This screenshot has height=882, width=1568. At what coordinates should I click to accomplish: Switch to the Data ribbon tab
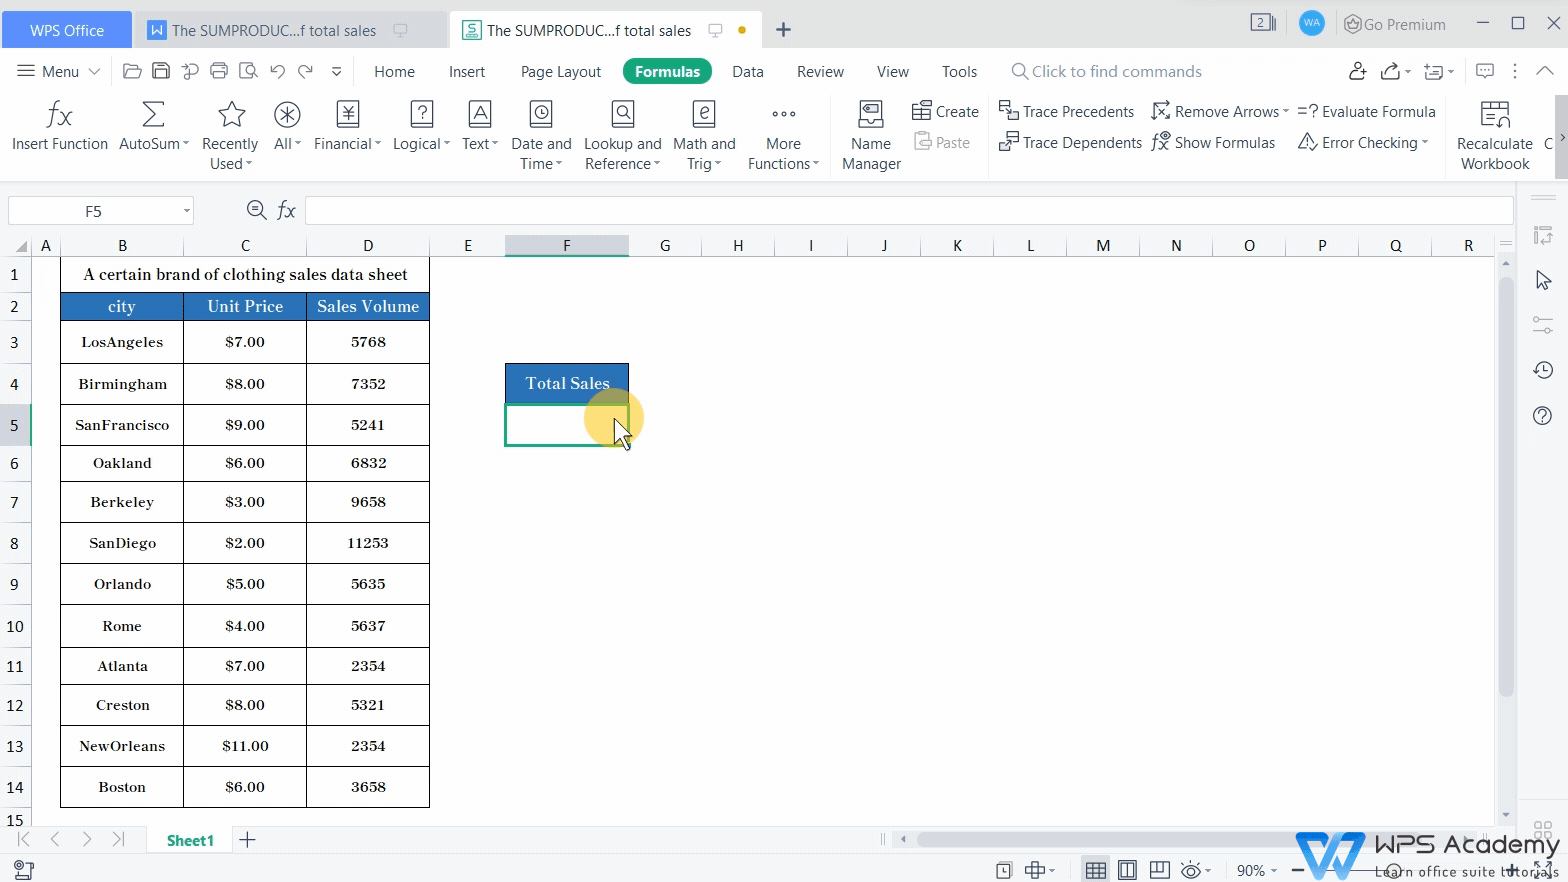tap(747, 72)
